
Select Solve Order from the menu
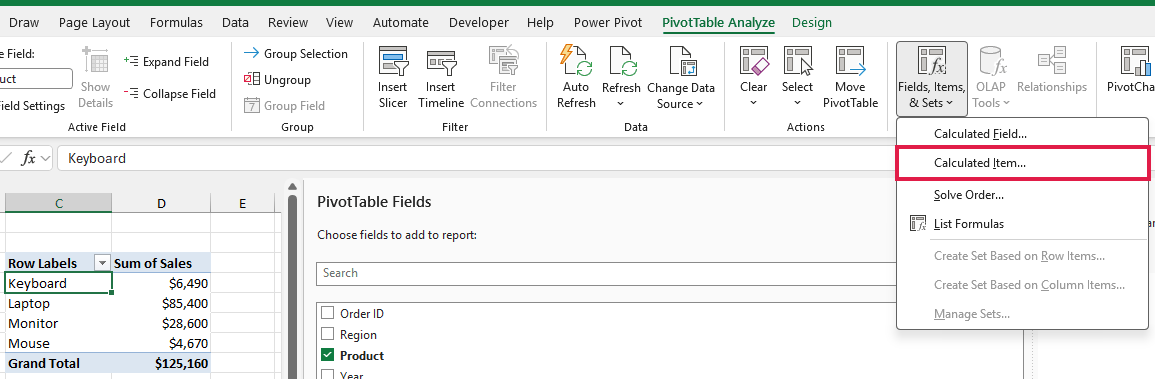point(1022,195)
